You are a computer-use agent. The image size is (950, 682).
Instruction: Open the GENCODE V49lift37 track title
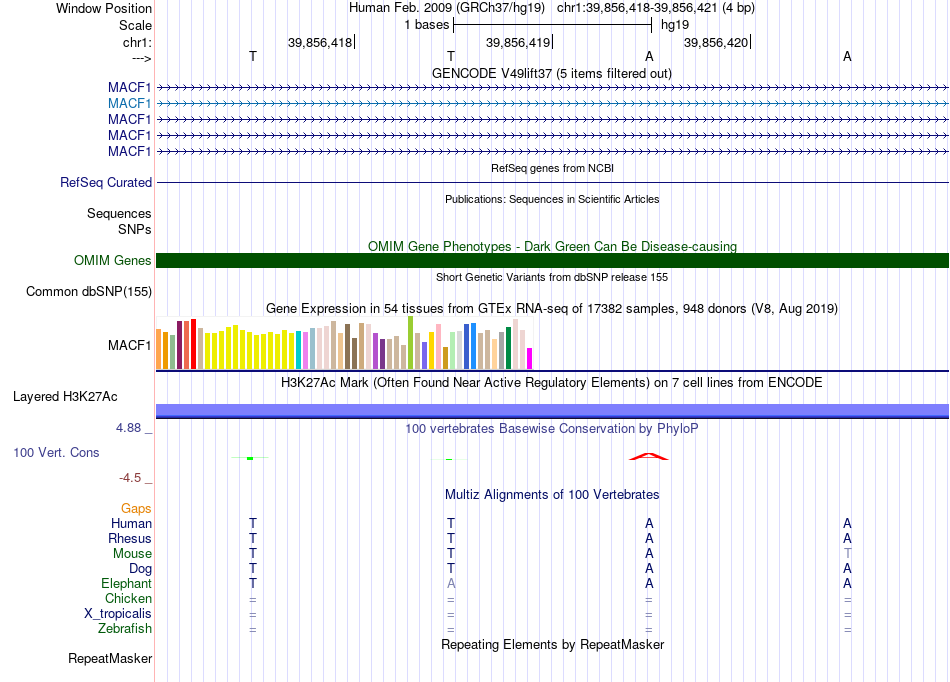[552, 73]
